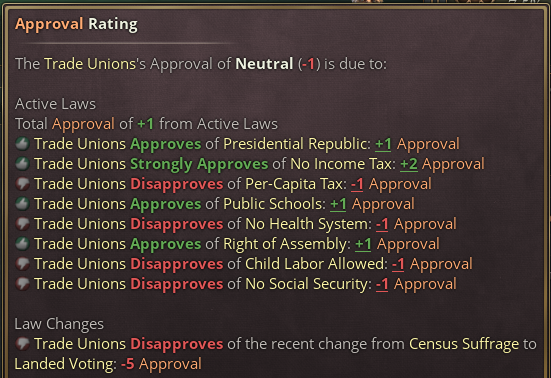Screen dimensions: 551x378
Task: Select the underlined +1 for Presidential Republic
Action: [383, 144]
